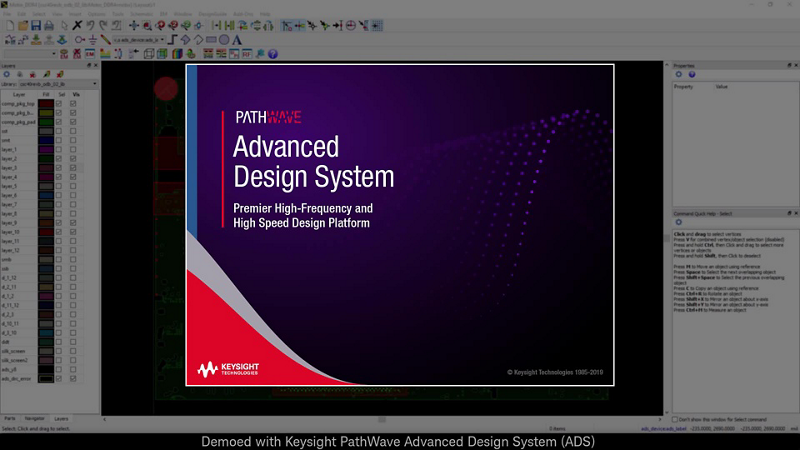
Task: Click the snap grid icon in toolbar
Action: coord(377,25)
